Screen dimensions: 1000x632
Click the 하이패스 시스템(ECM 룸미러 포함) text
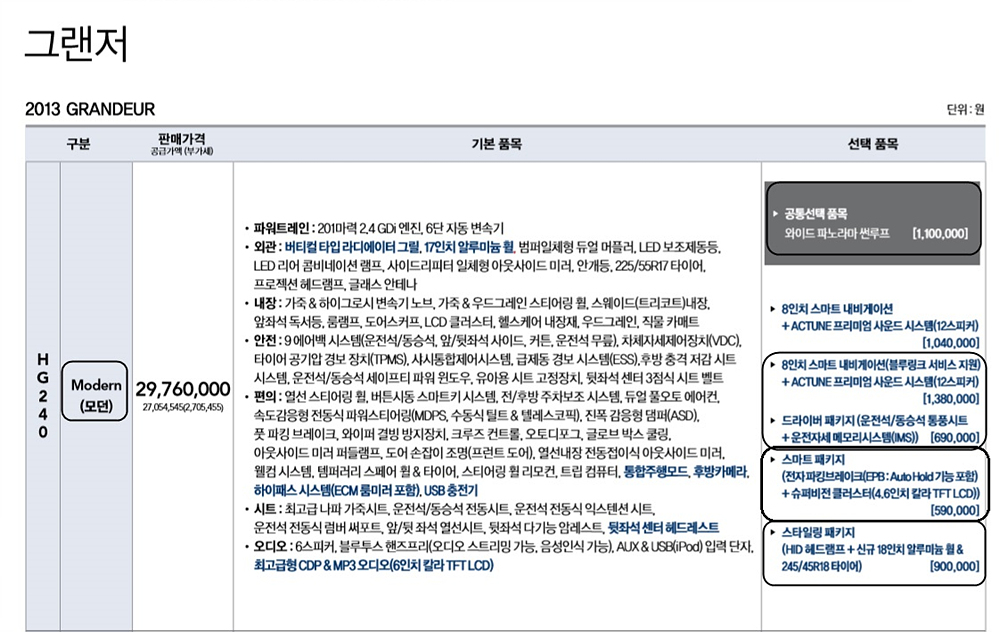[x=335, y=491]
